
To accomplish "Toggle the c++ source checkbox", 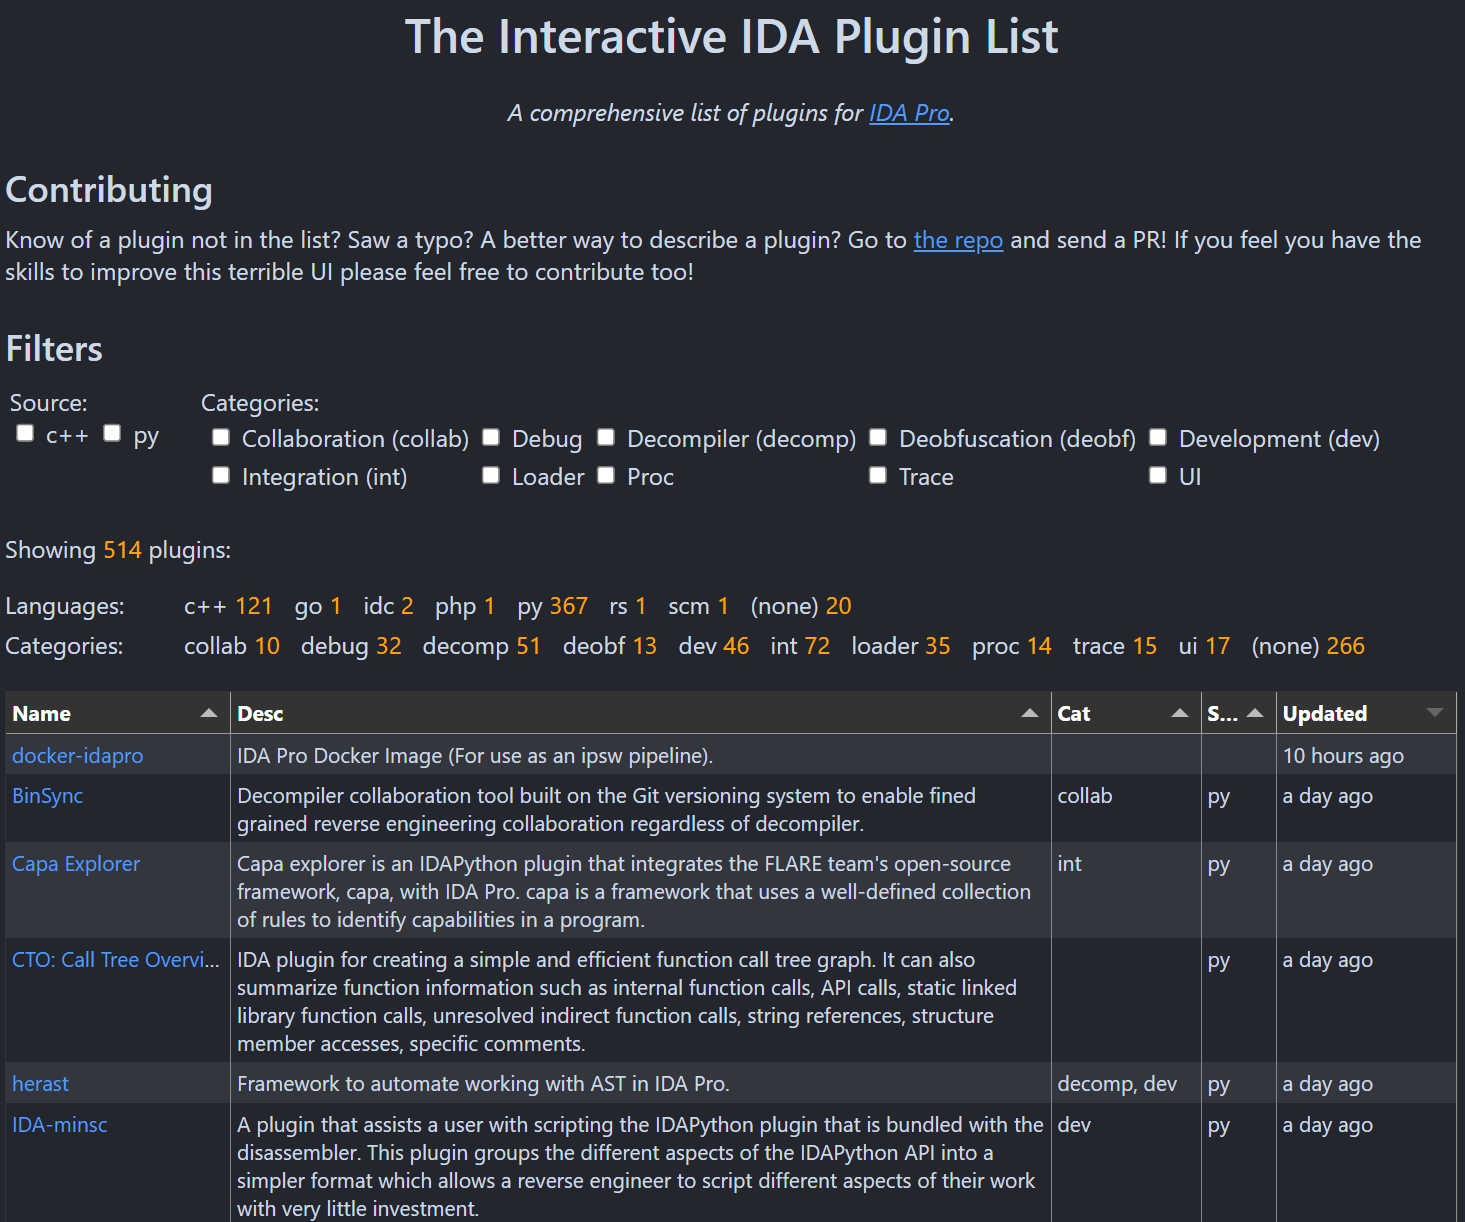I will pos(25,433).
